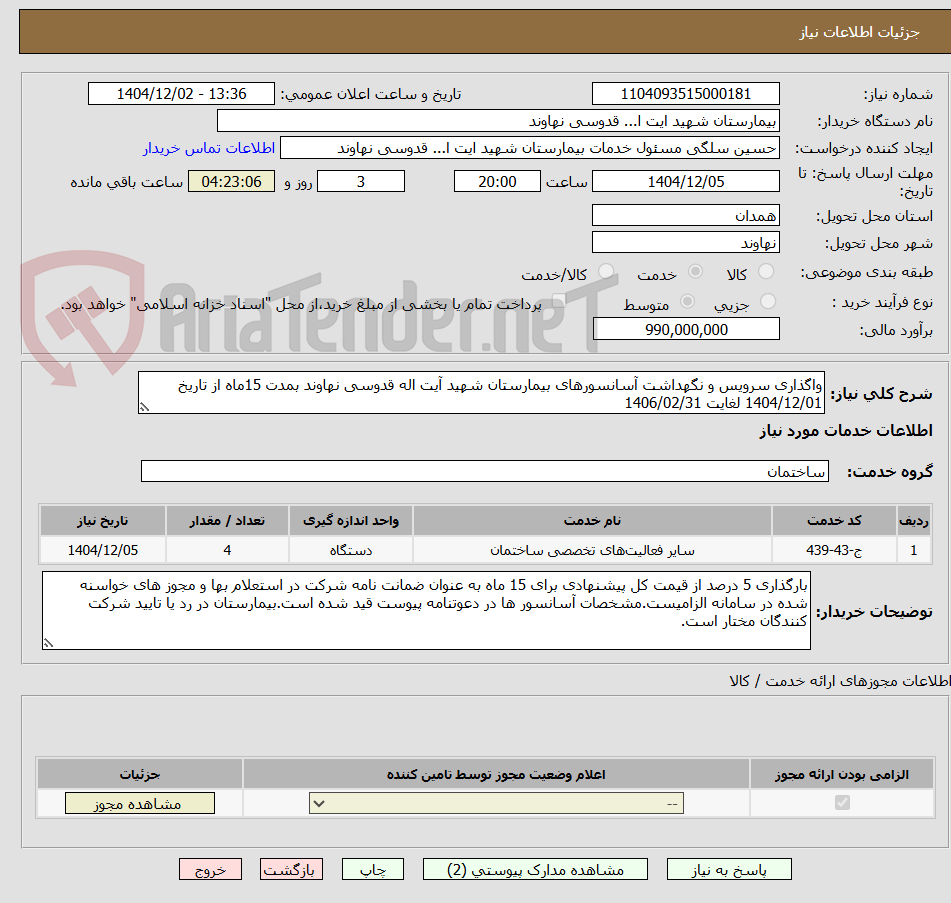Screen dimensions: 951x903
Task: Click the پاسخ به نیاز button
Action: click(x=729, y=870)
